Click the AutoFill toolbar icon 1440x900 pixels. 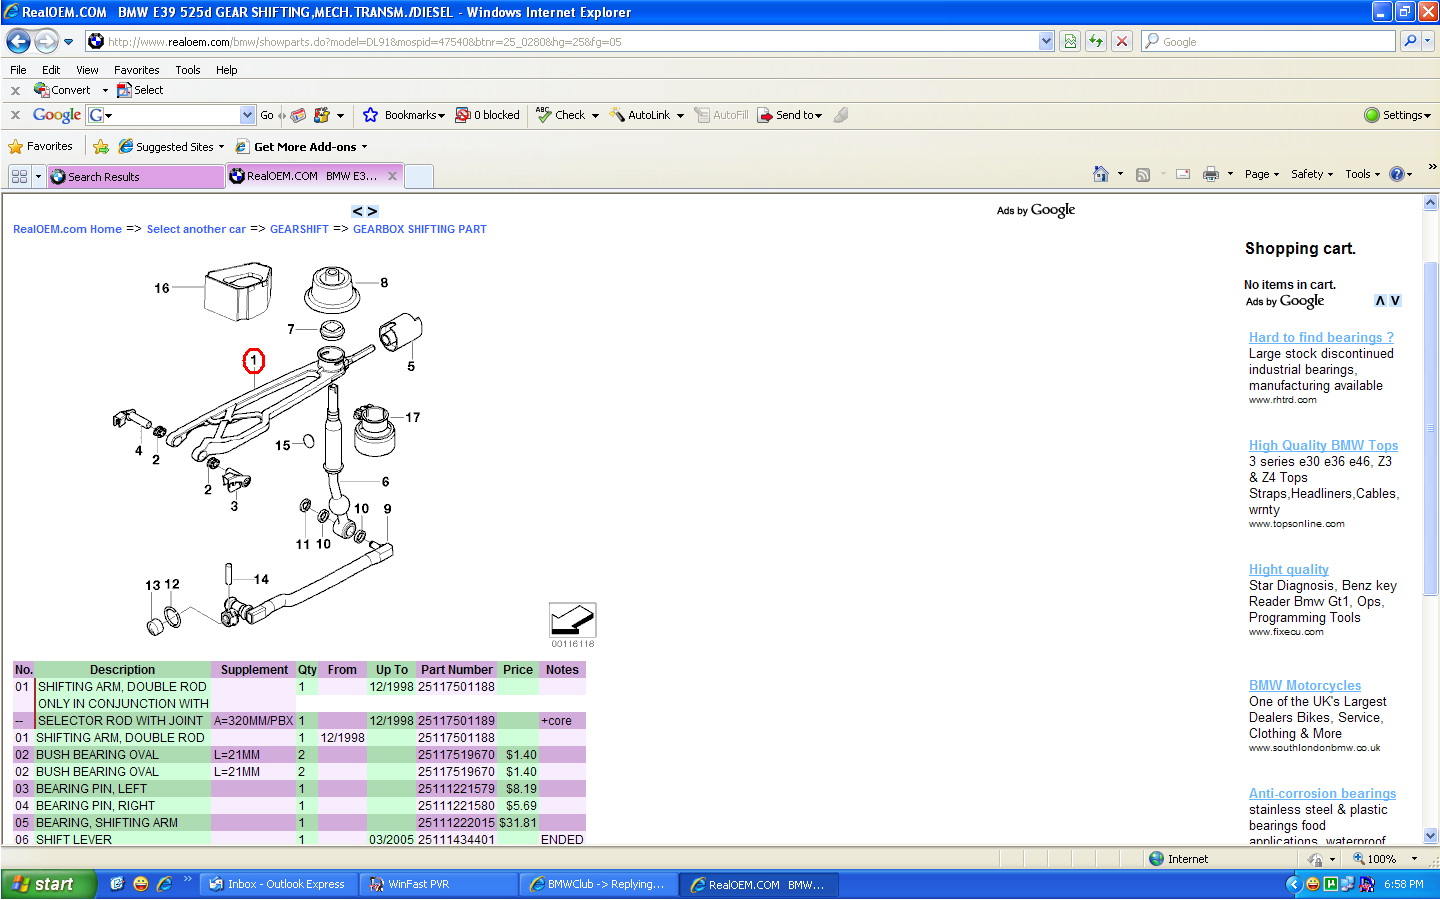[702, 115]
